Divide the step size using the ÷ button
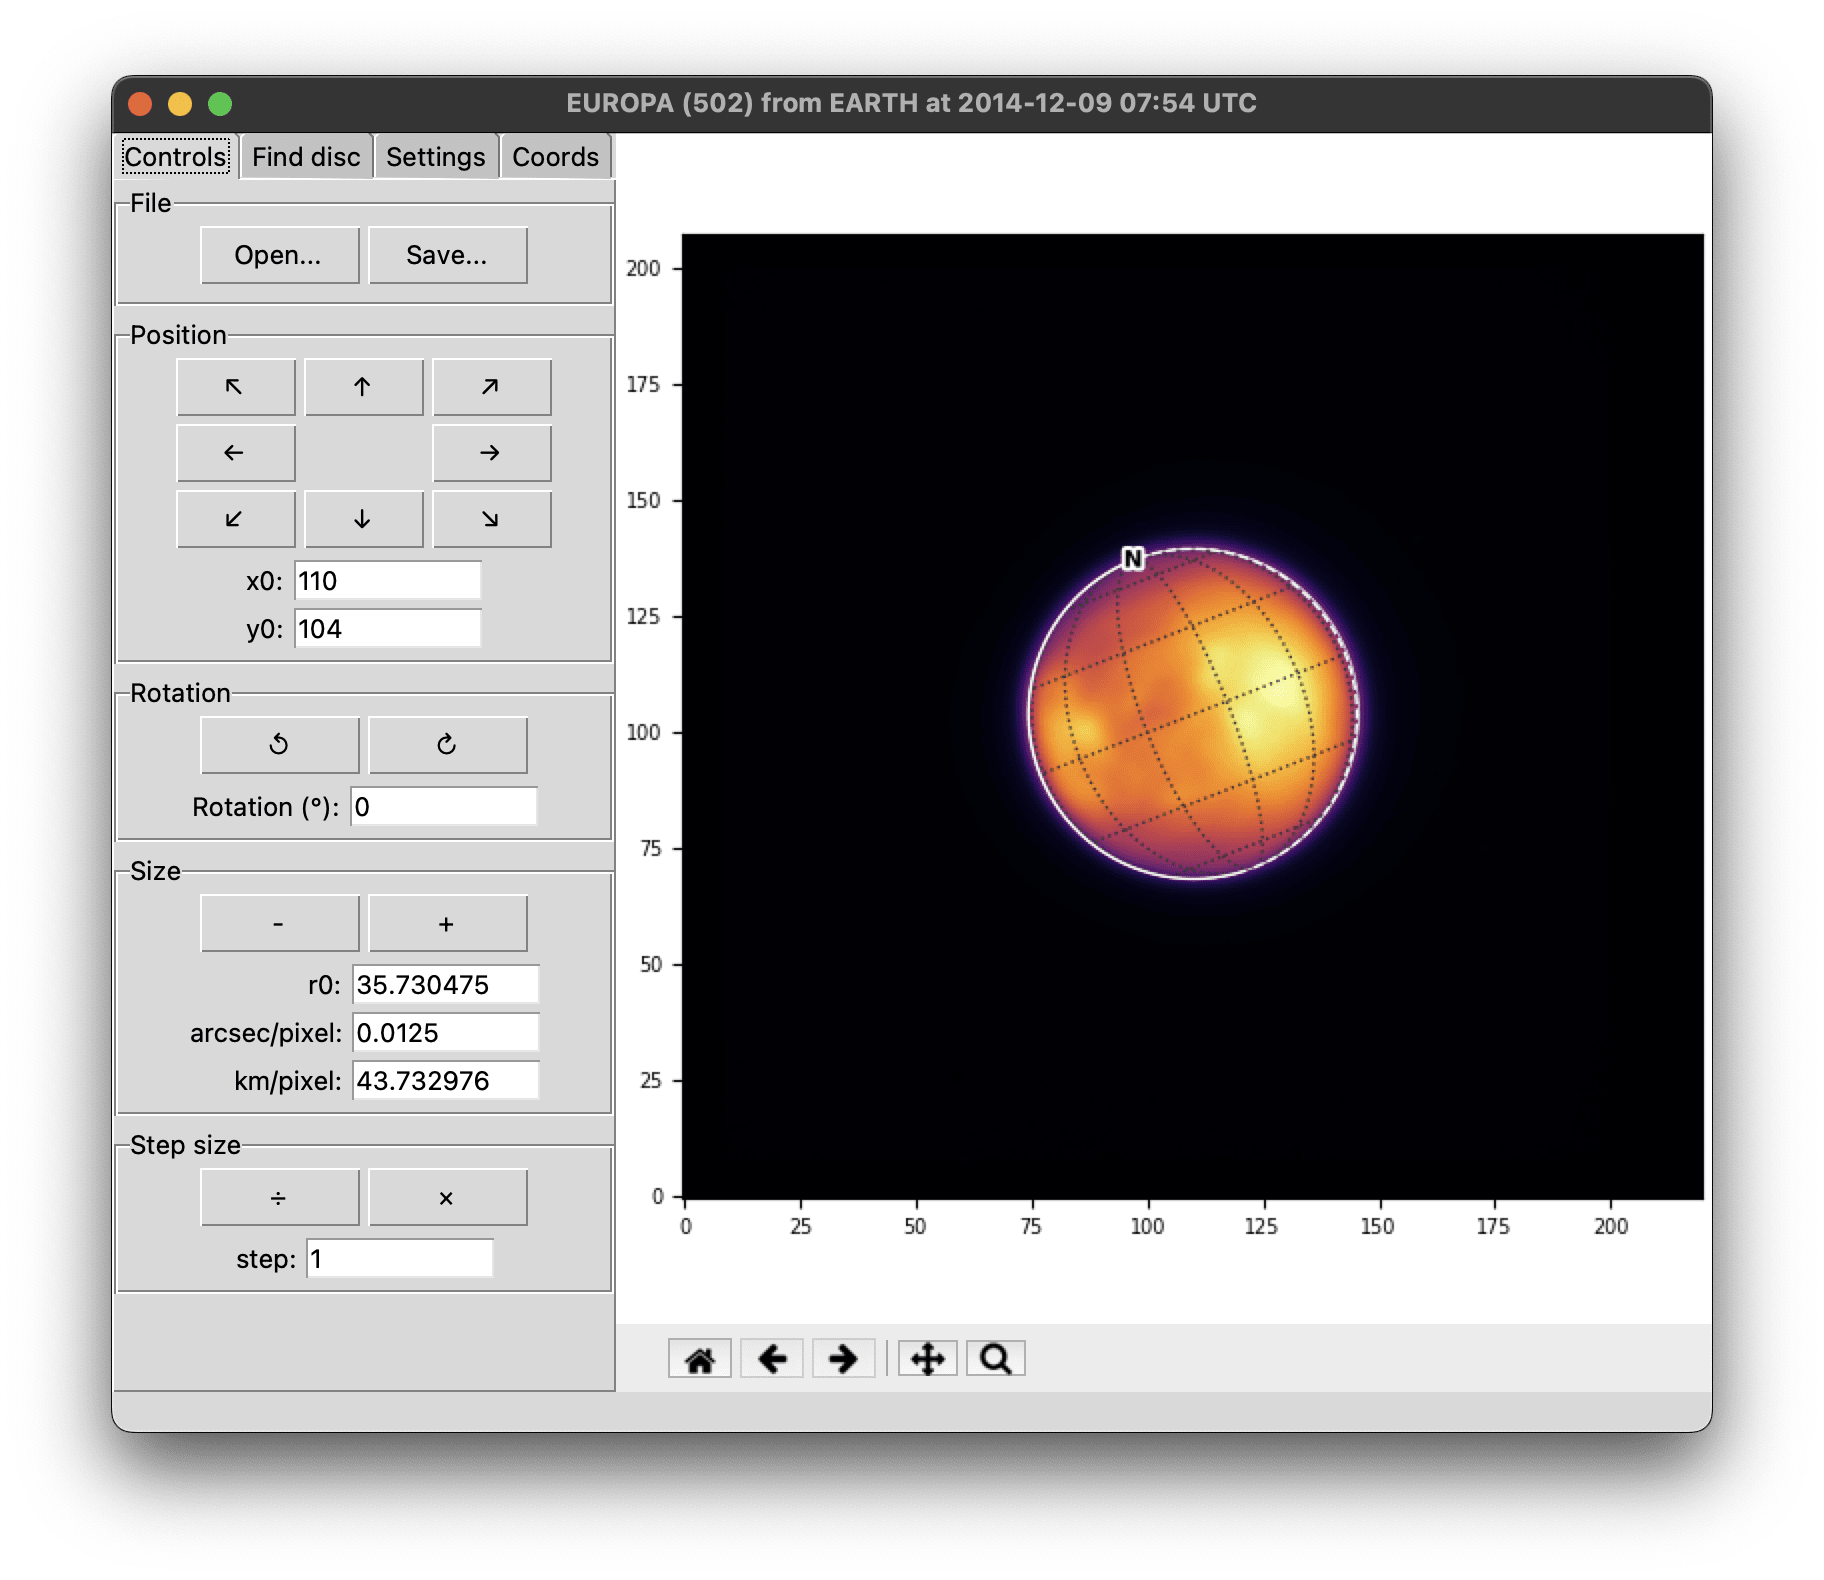The height and width of the screenshot is (1580, 1824). (280, 1196)
